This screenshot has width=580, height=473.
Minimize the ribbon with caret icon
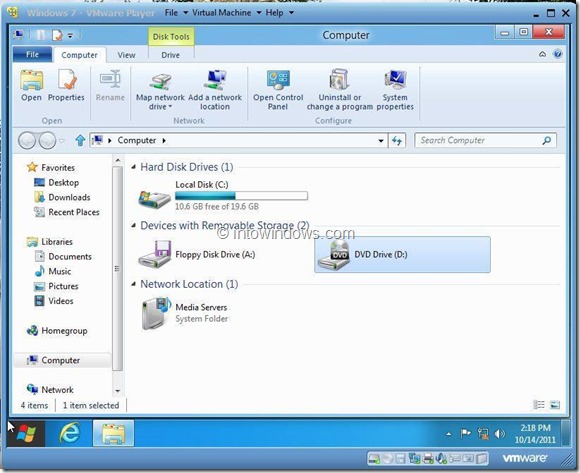pos(542,54)
